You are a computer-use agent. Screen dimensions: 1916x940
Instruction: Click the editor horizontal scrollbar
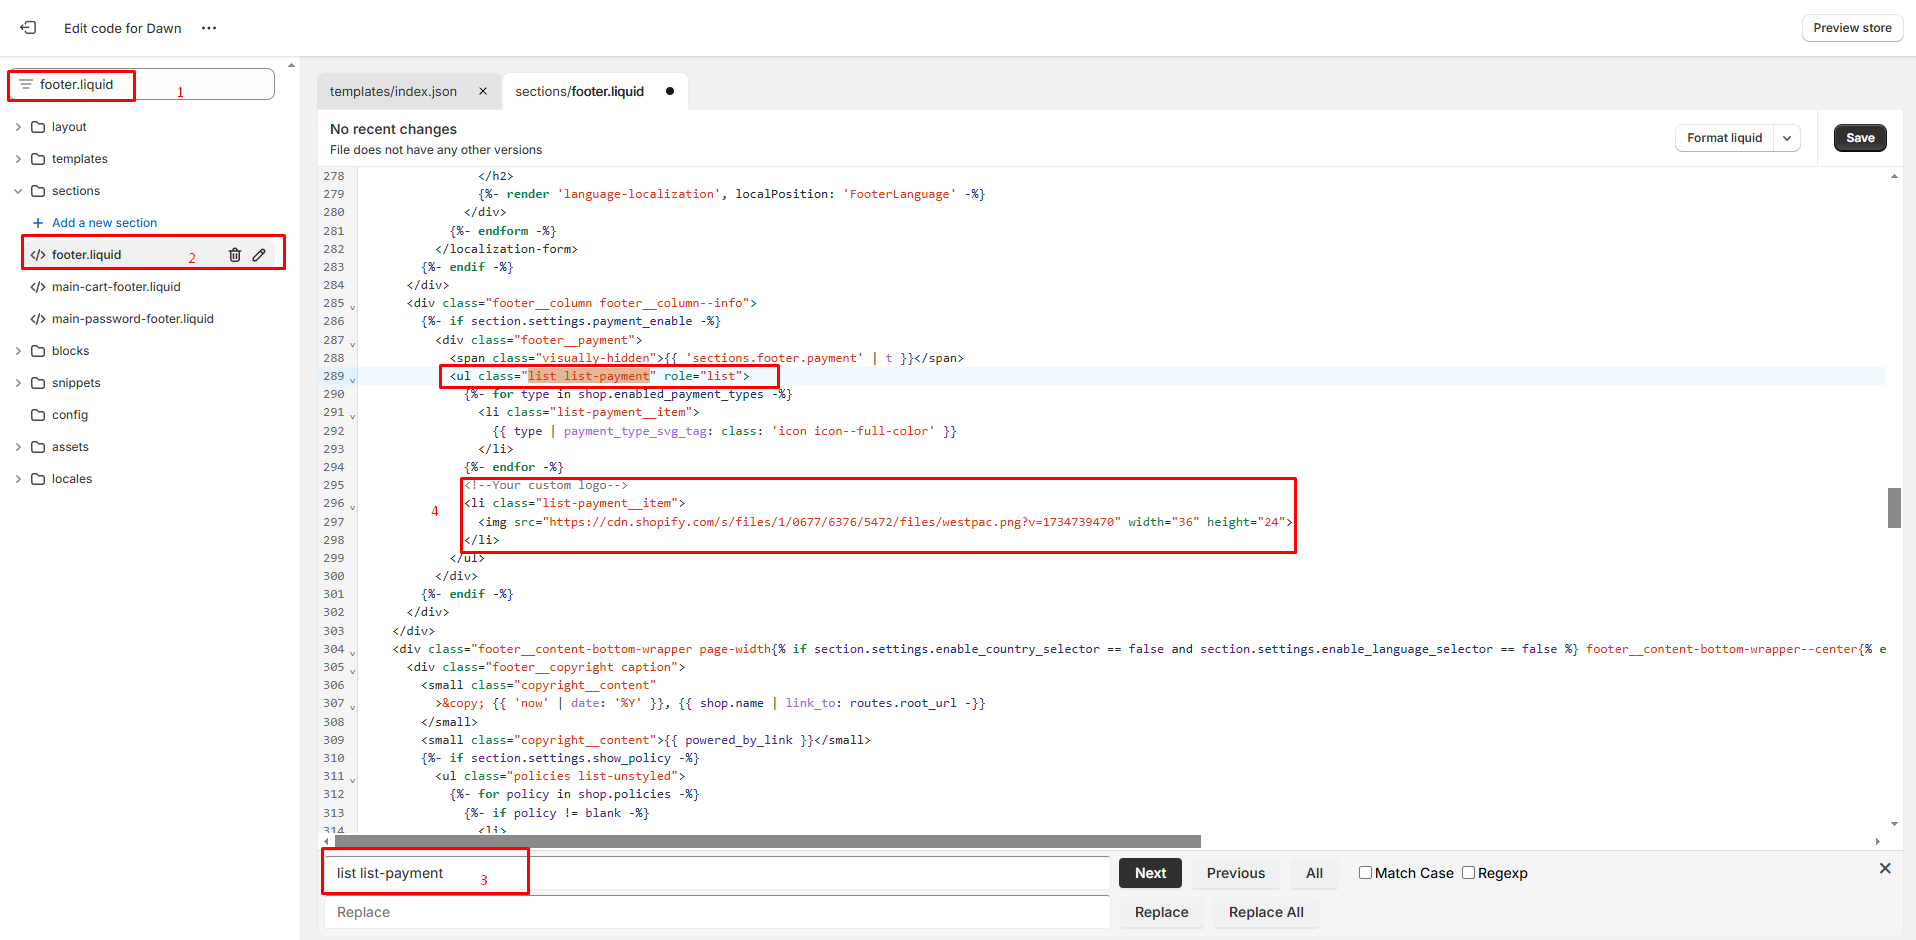[x=768, y=842]
